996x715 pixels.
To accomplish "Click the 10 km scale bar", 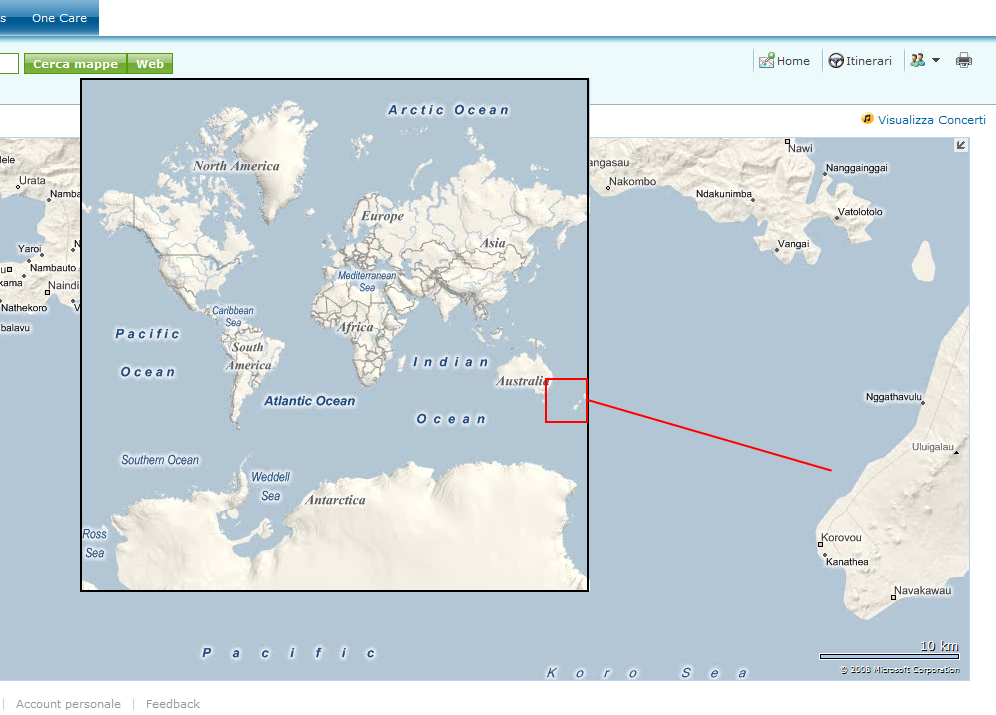I will point(889,656).
